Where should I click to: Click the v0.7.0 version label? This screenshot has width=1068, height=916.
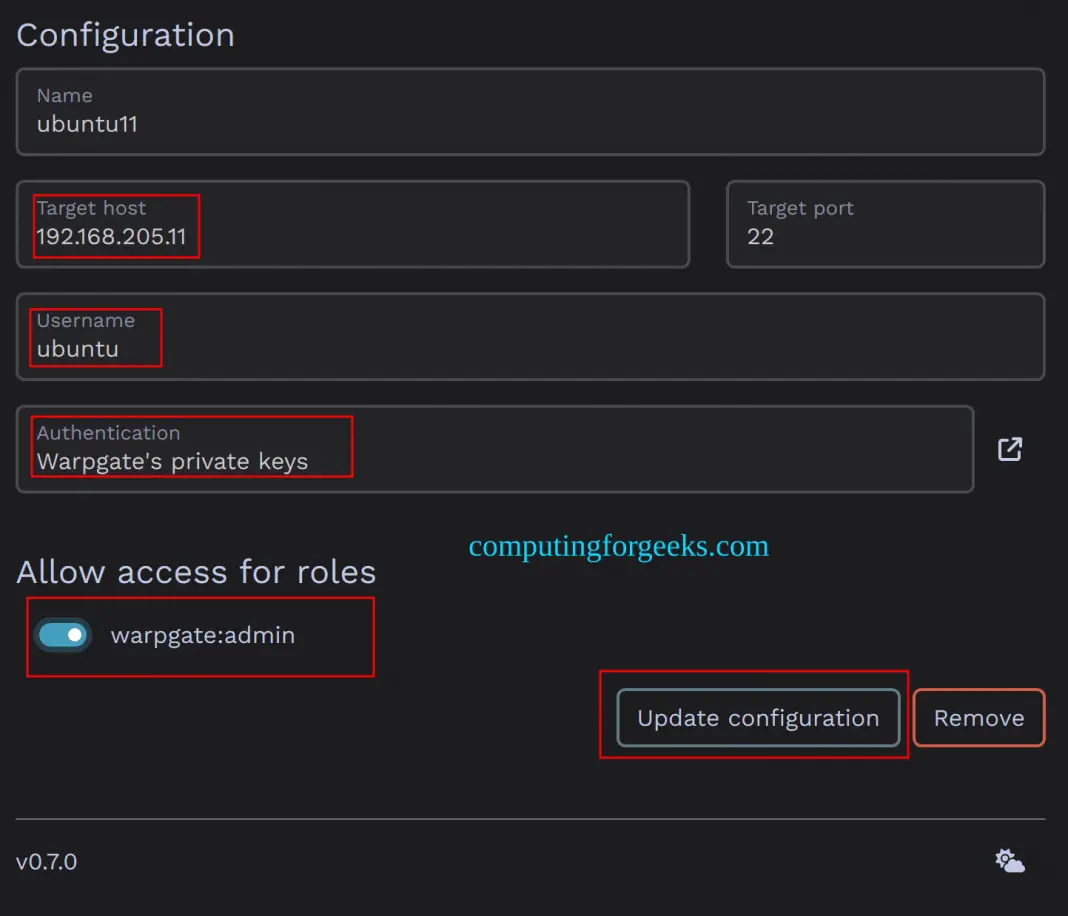click(x=47, y=861)
